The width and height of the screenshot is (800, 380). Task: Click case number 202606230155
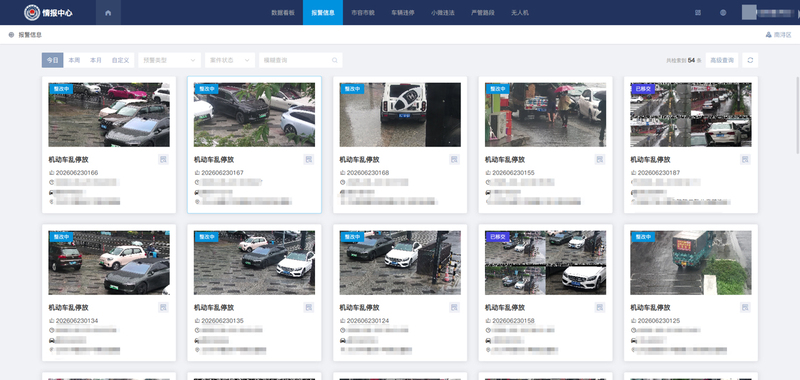(513, 173)
